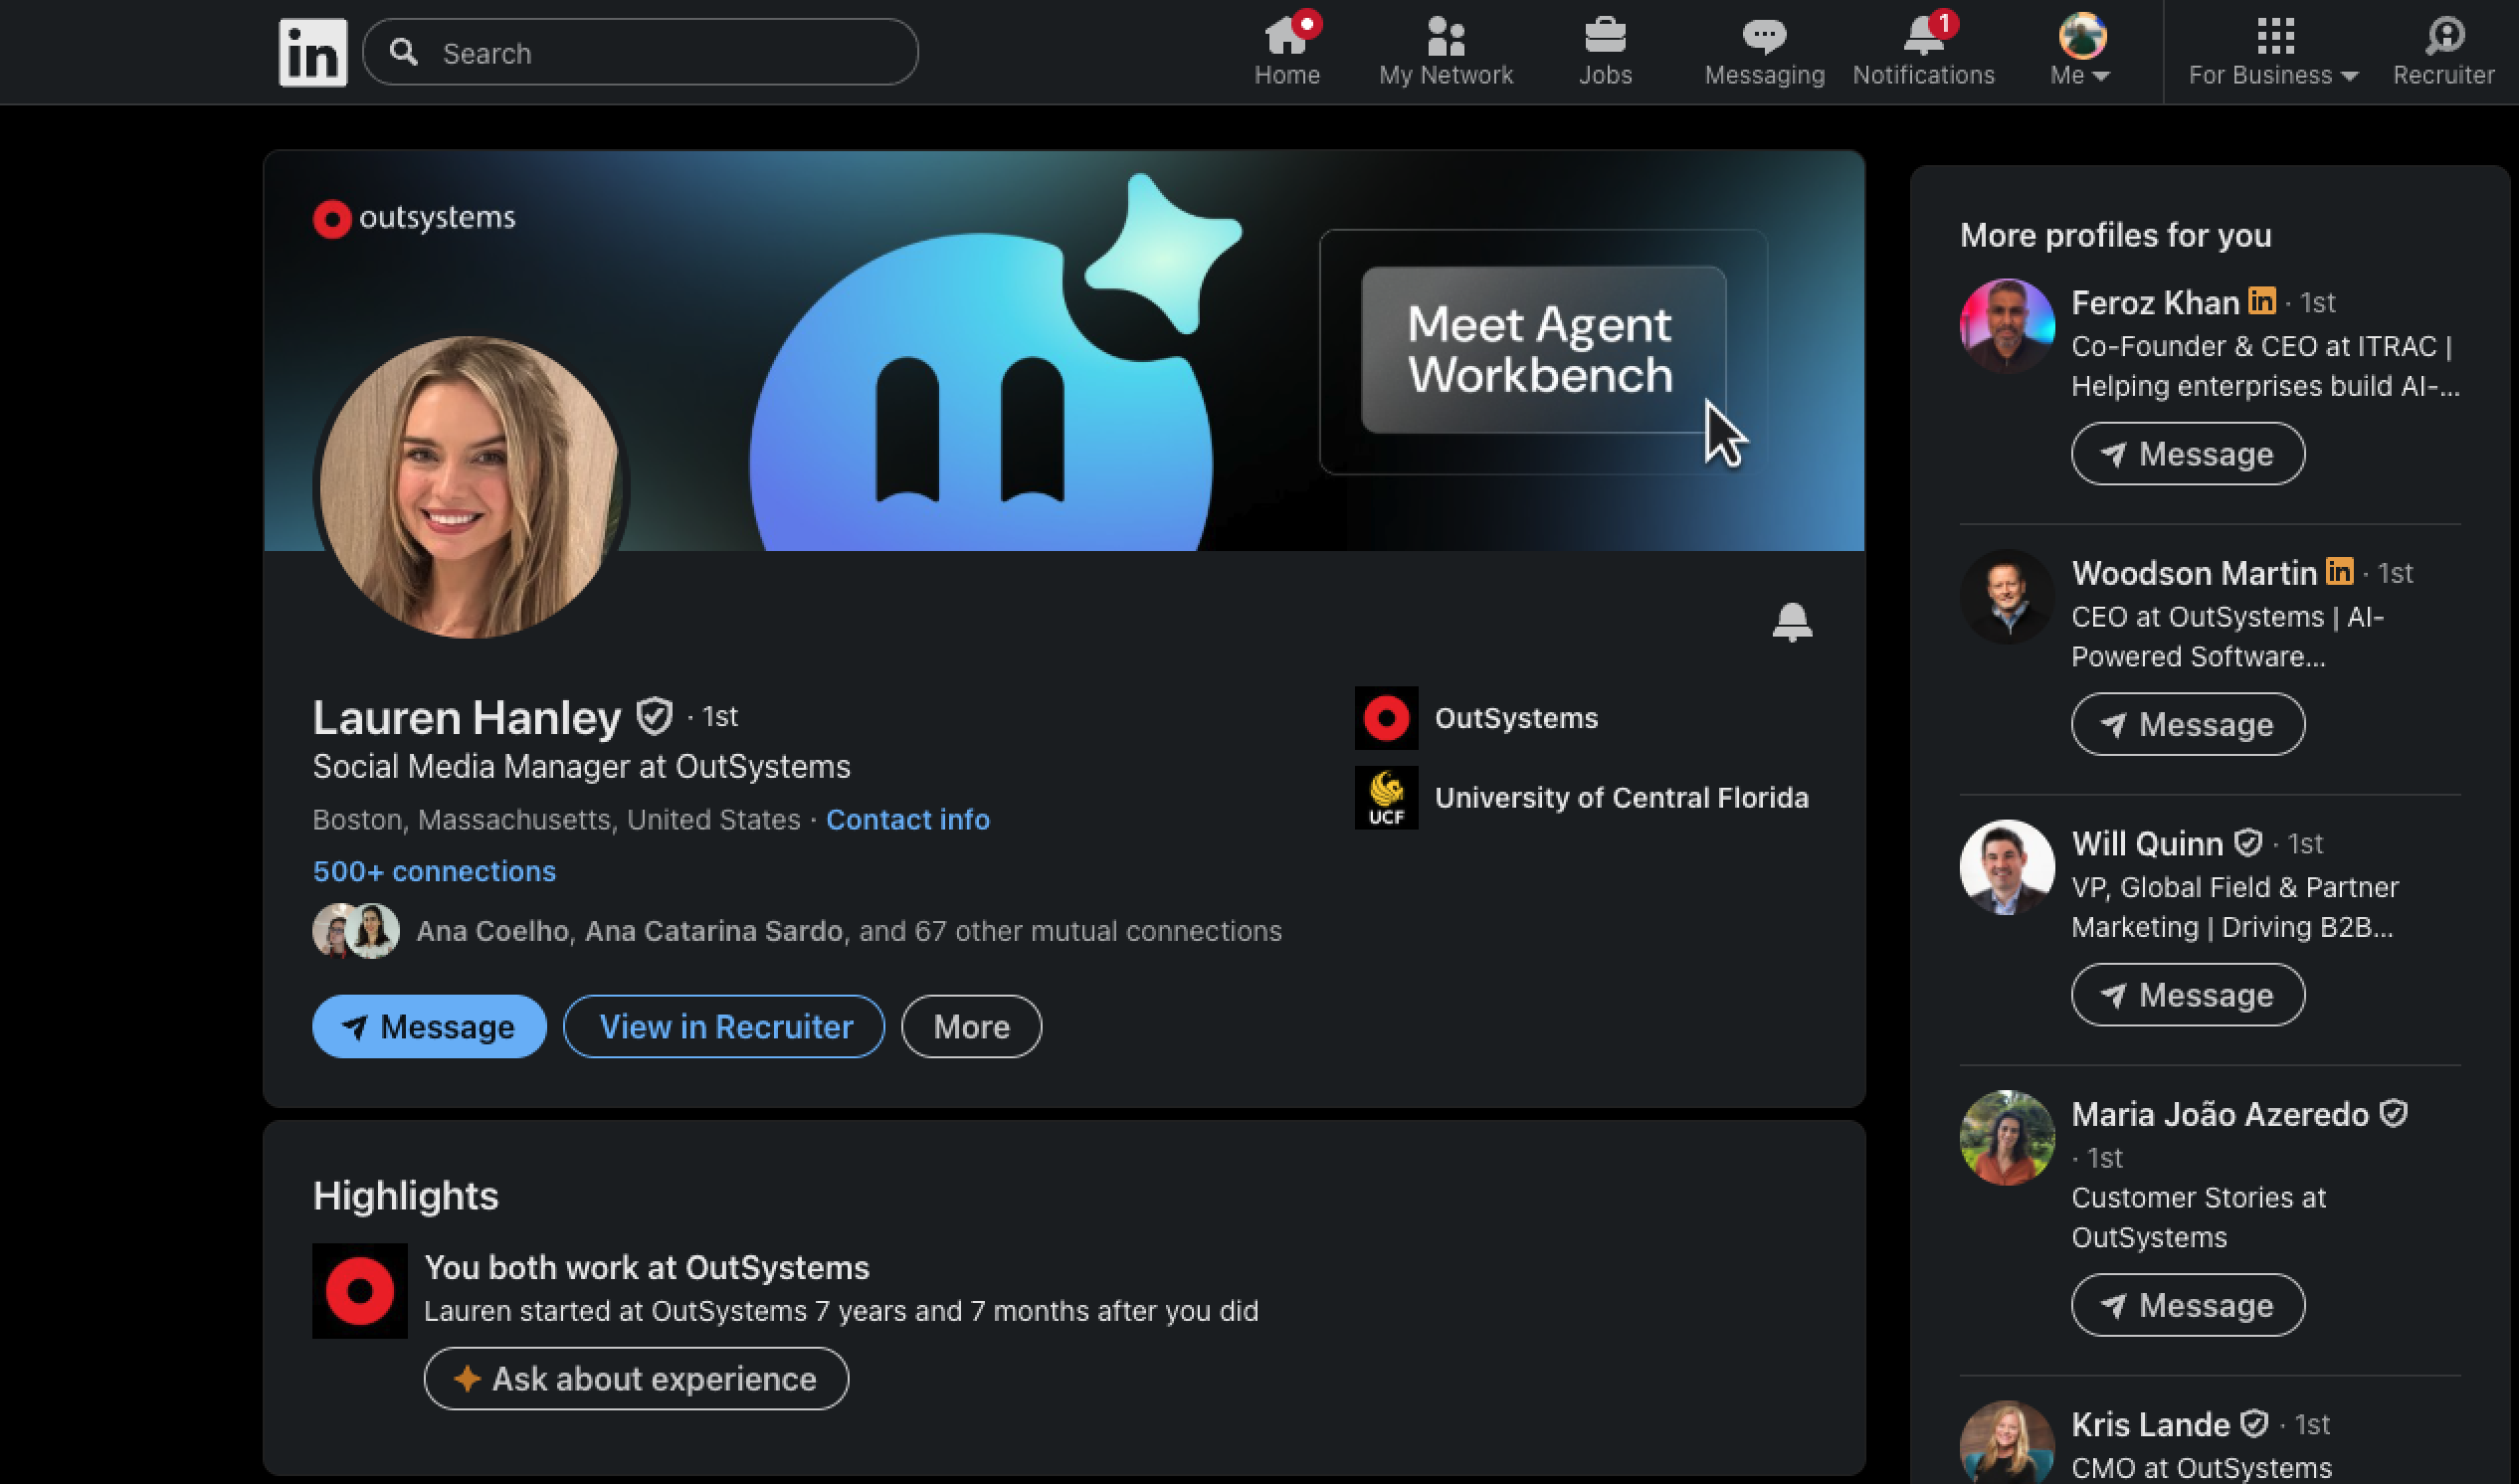Screen dimensions: 2519x1484
Task: Click Lauren Hanley's profile photo
Action: coord(470,487)
